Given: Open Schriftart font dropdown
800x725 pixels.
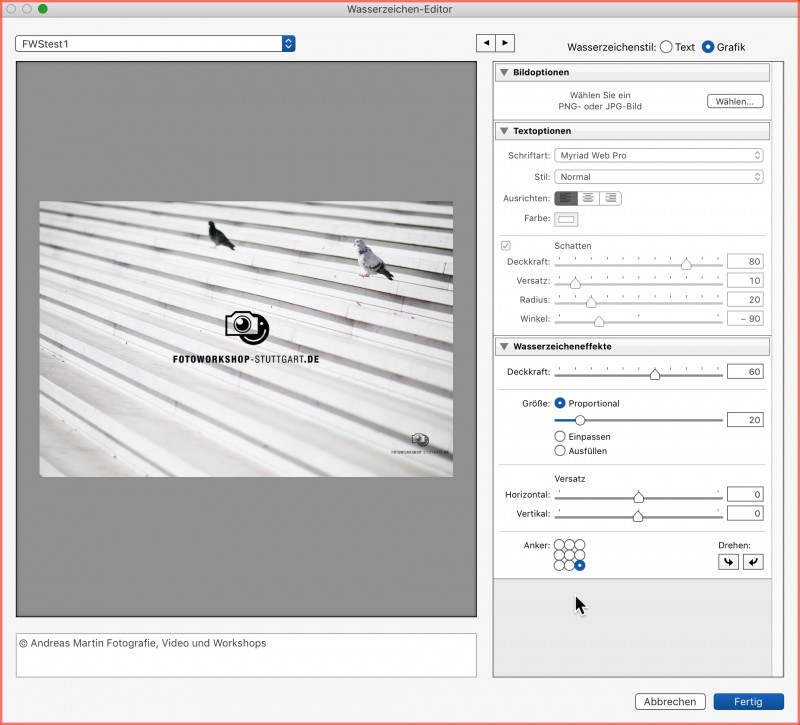Looking at the screenshot, I should pyautogui.click(x=659, y=155).
